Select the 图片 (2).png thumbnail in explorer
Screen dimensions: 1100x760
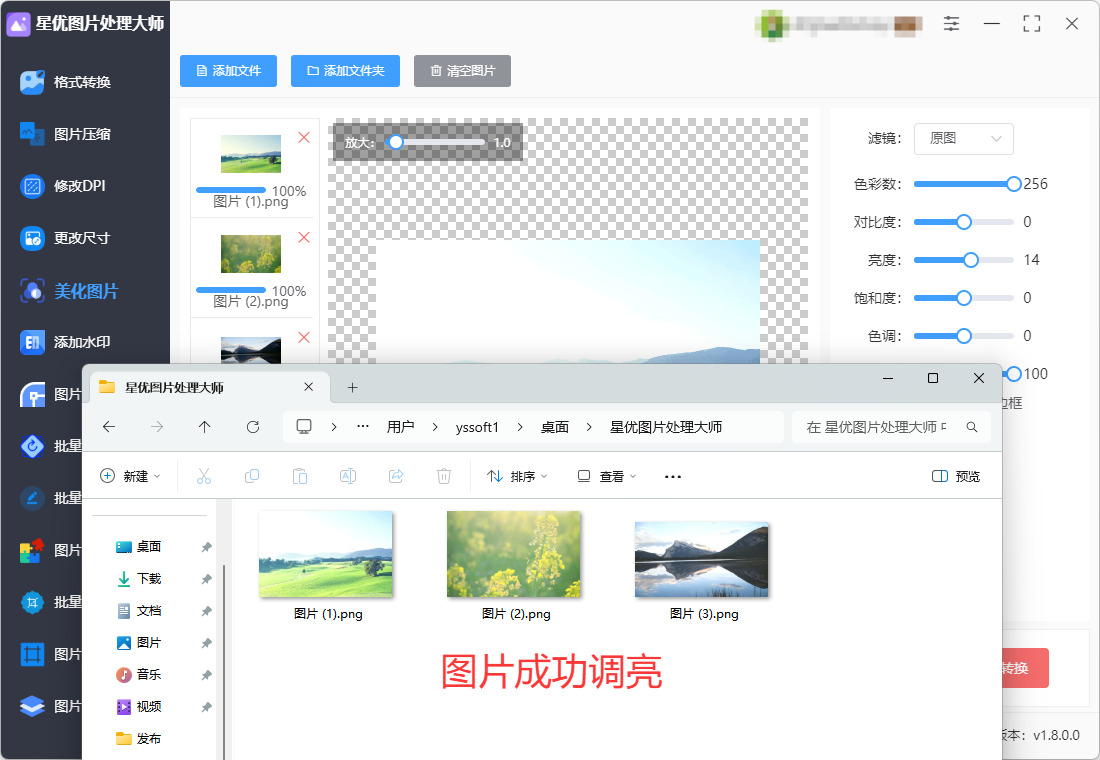pyautogui.click(x=514, y=554)
